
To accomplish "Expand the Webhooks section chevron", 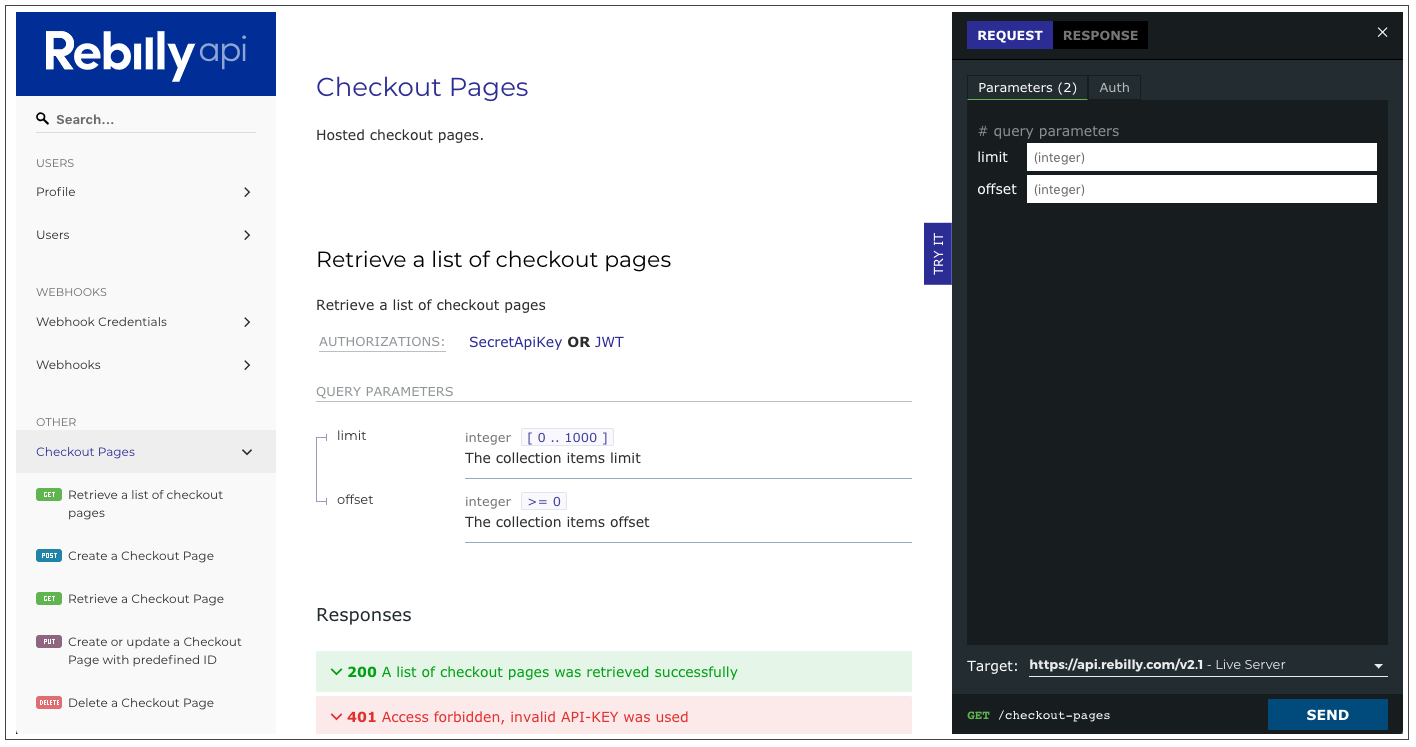I will point(247,365).
